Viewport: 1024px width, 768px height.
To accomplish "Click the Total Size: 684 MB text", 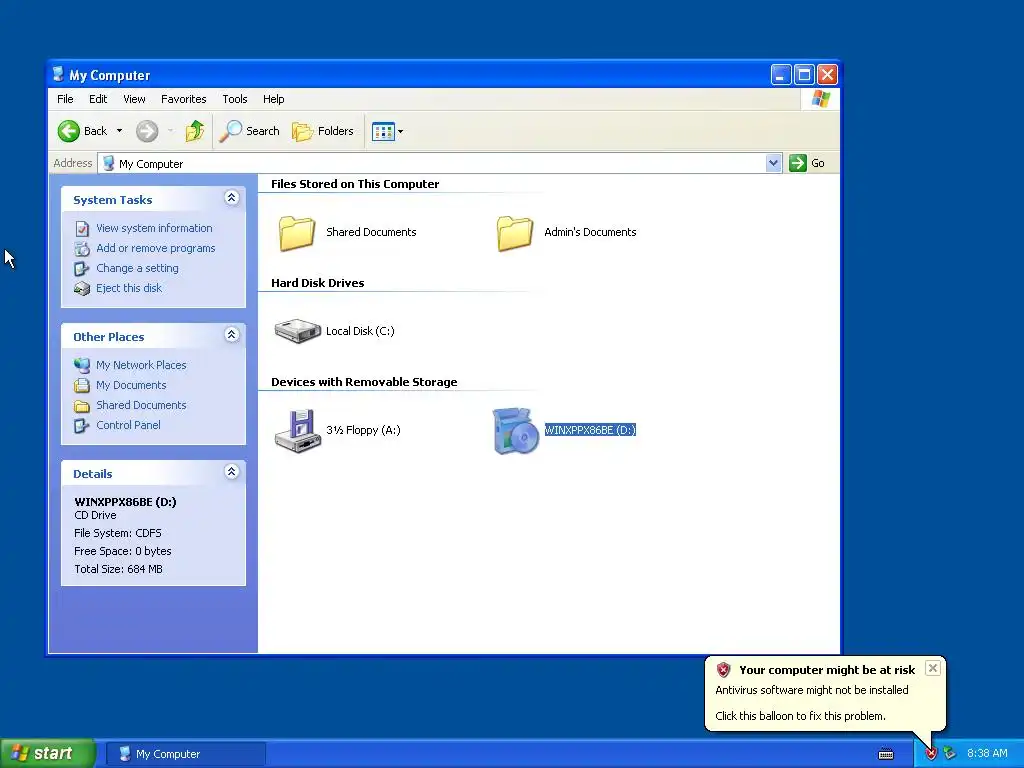I will click(x=118, y=569).
